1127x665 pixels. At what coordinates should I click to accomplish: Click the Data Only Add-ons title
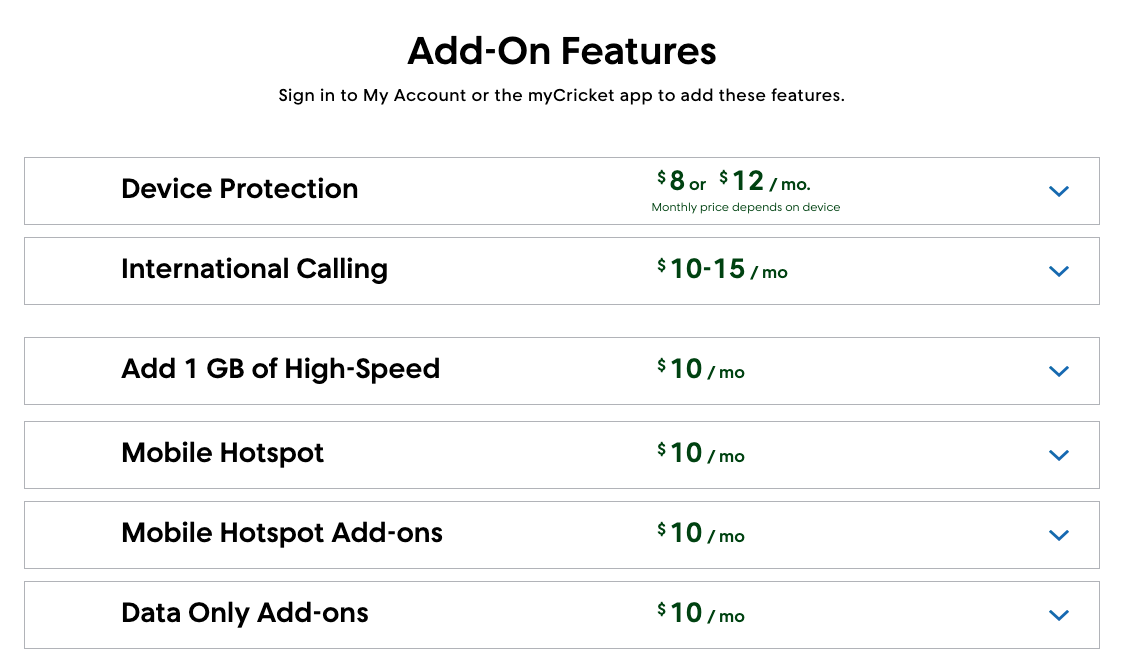[x=244, y=613]
